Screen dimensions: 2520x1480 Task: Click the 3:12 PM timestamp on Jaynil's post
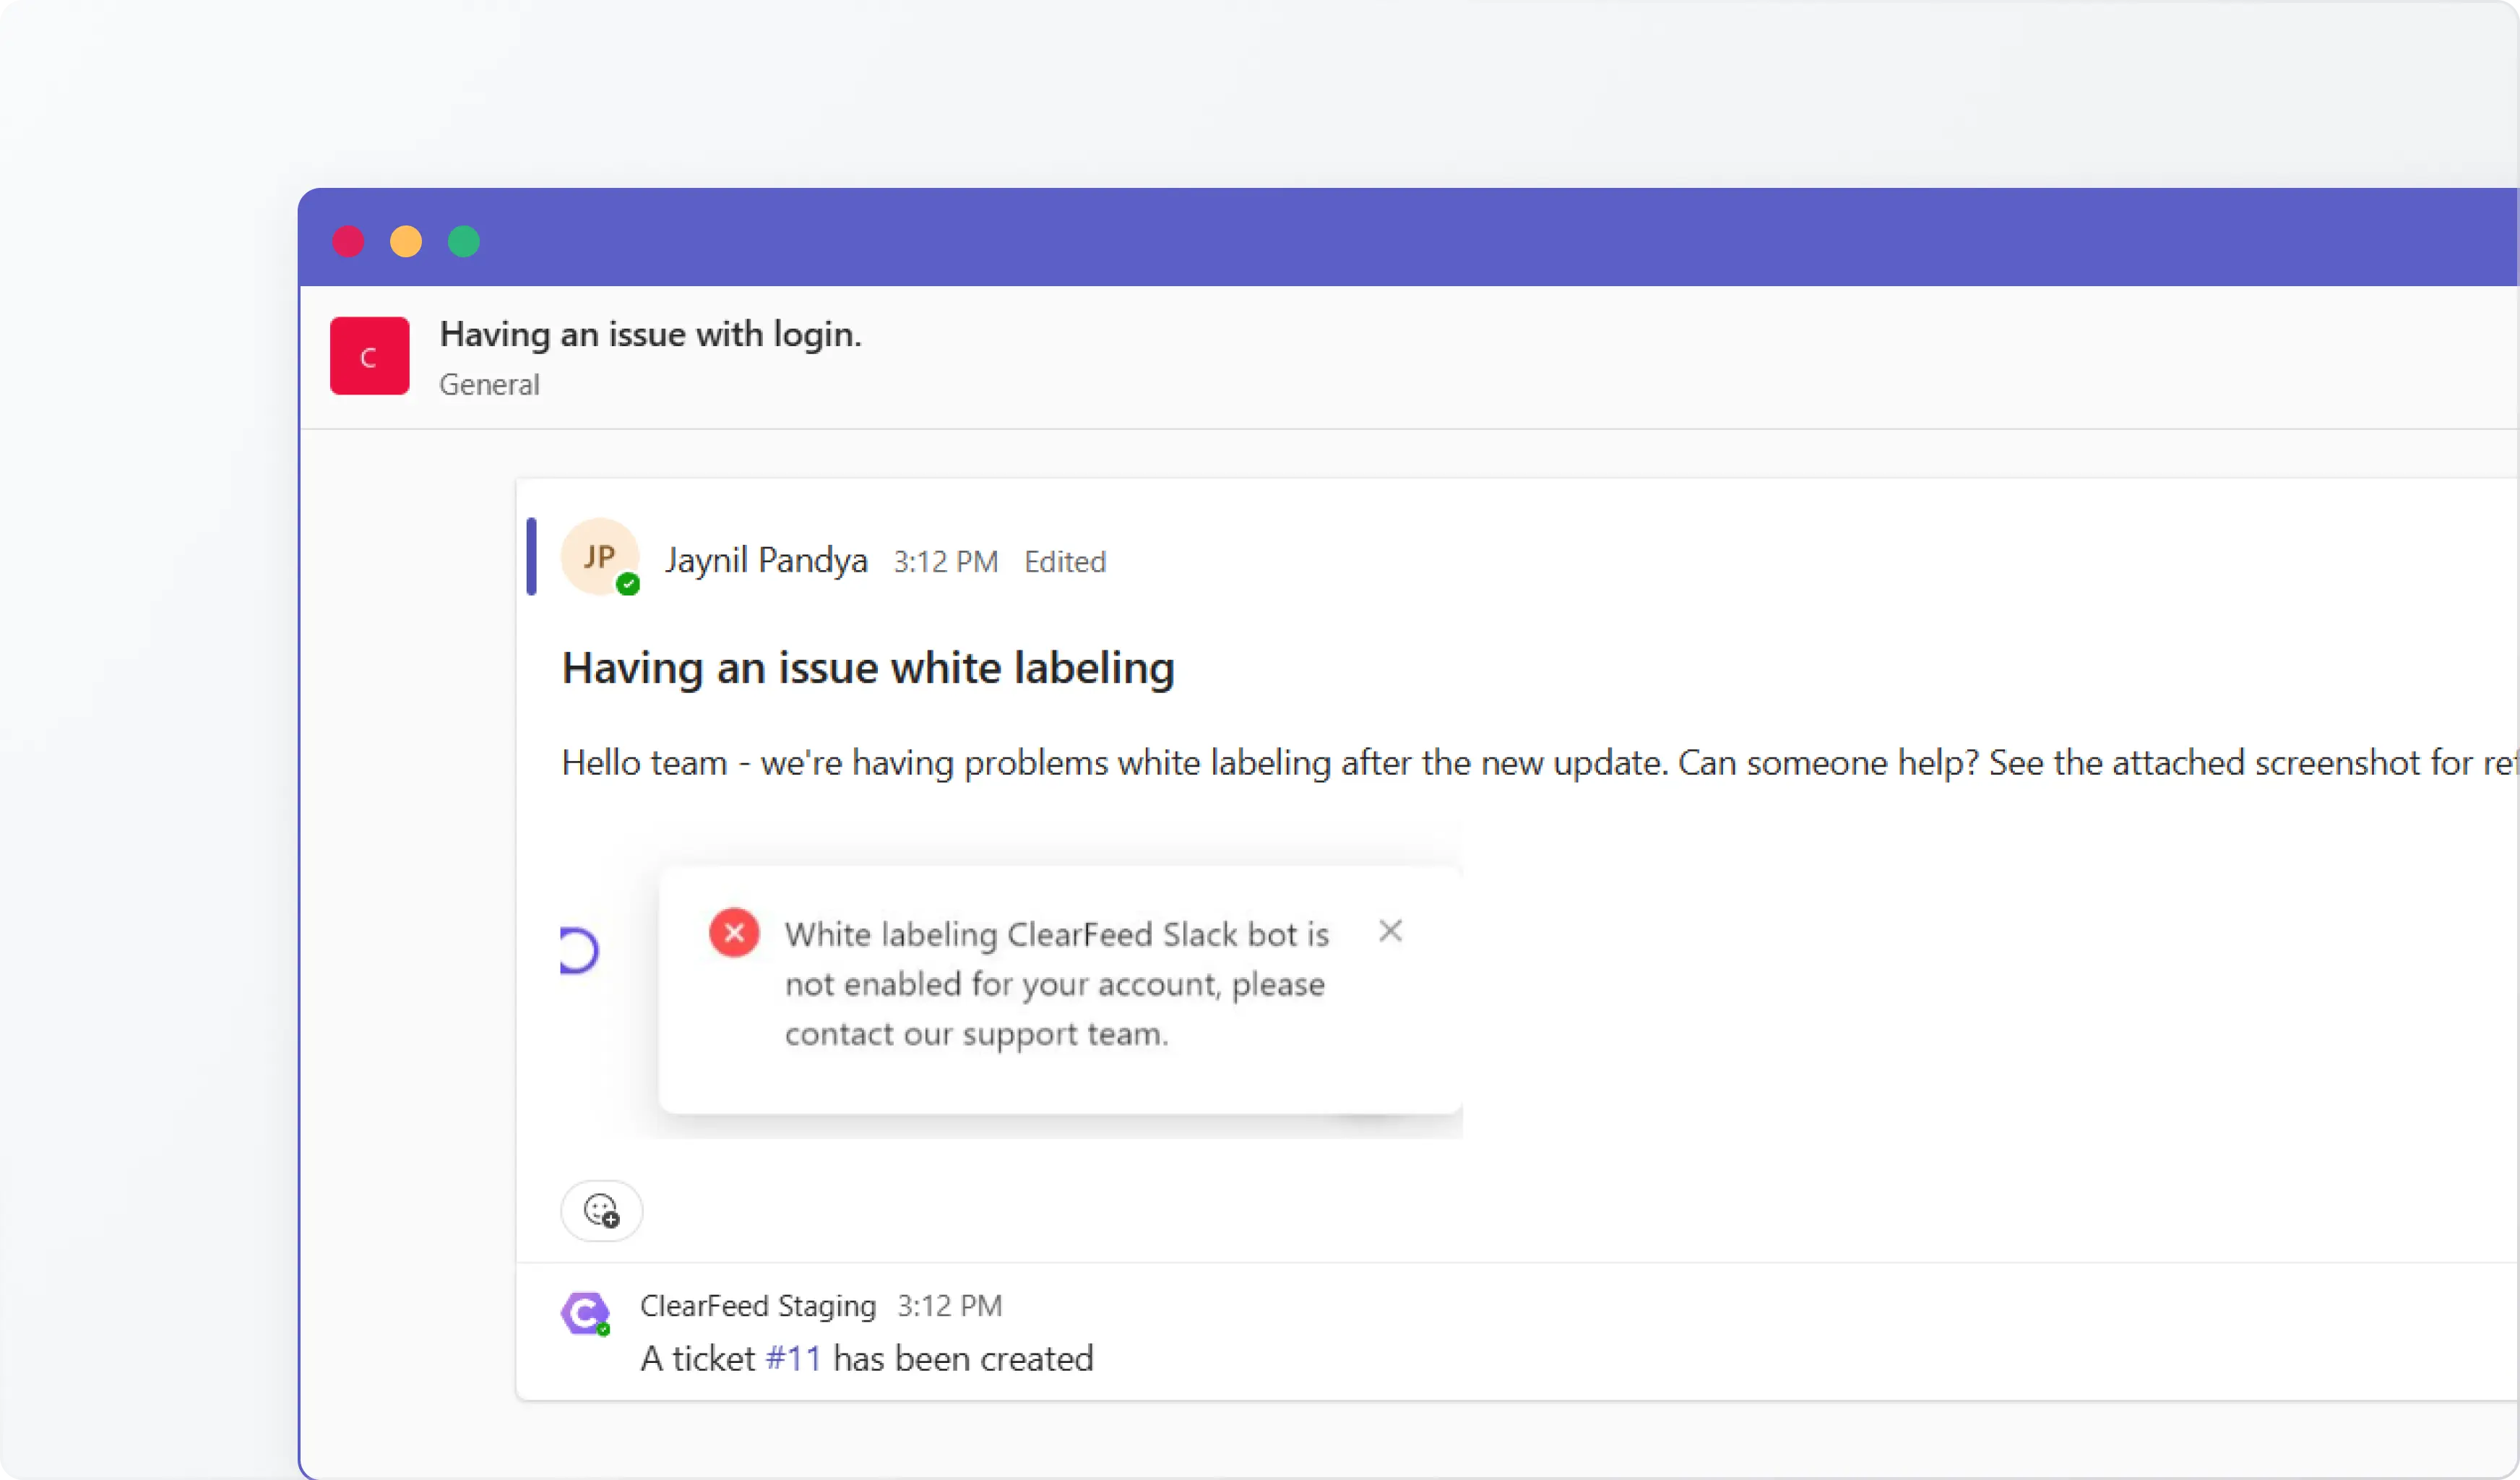tap(945, 562)
